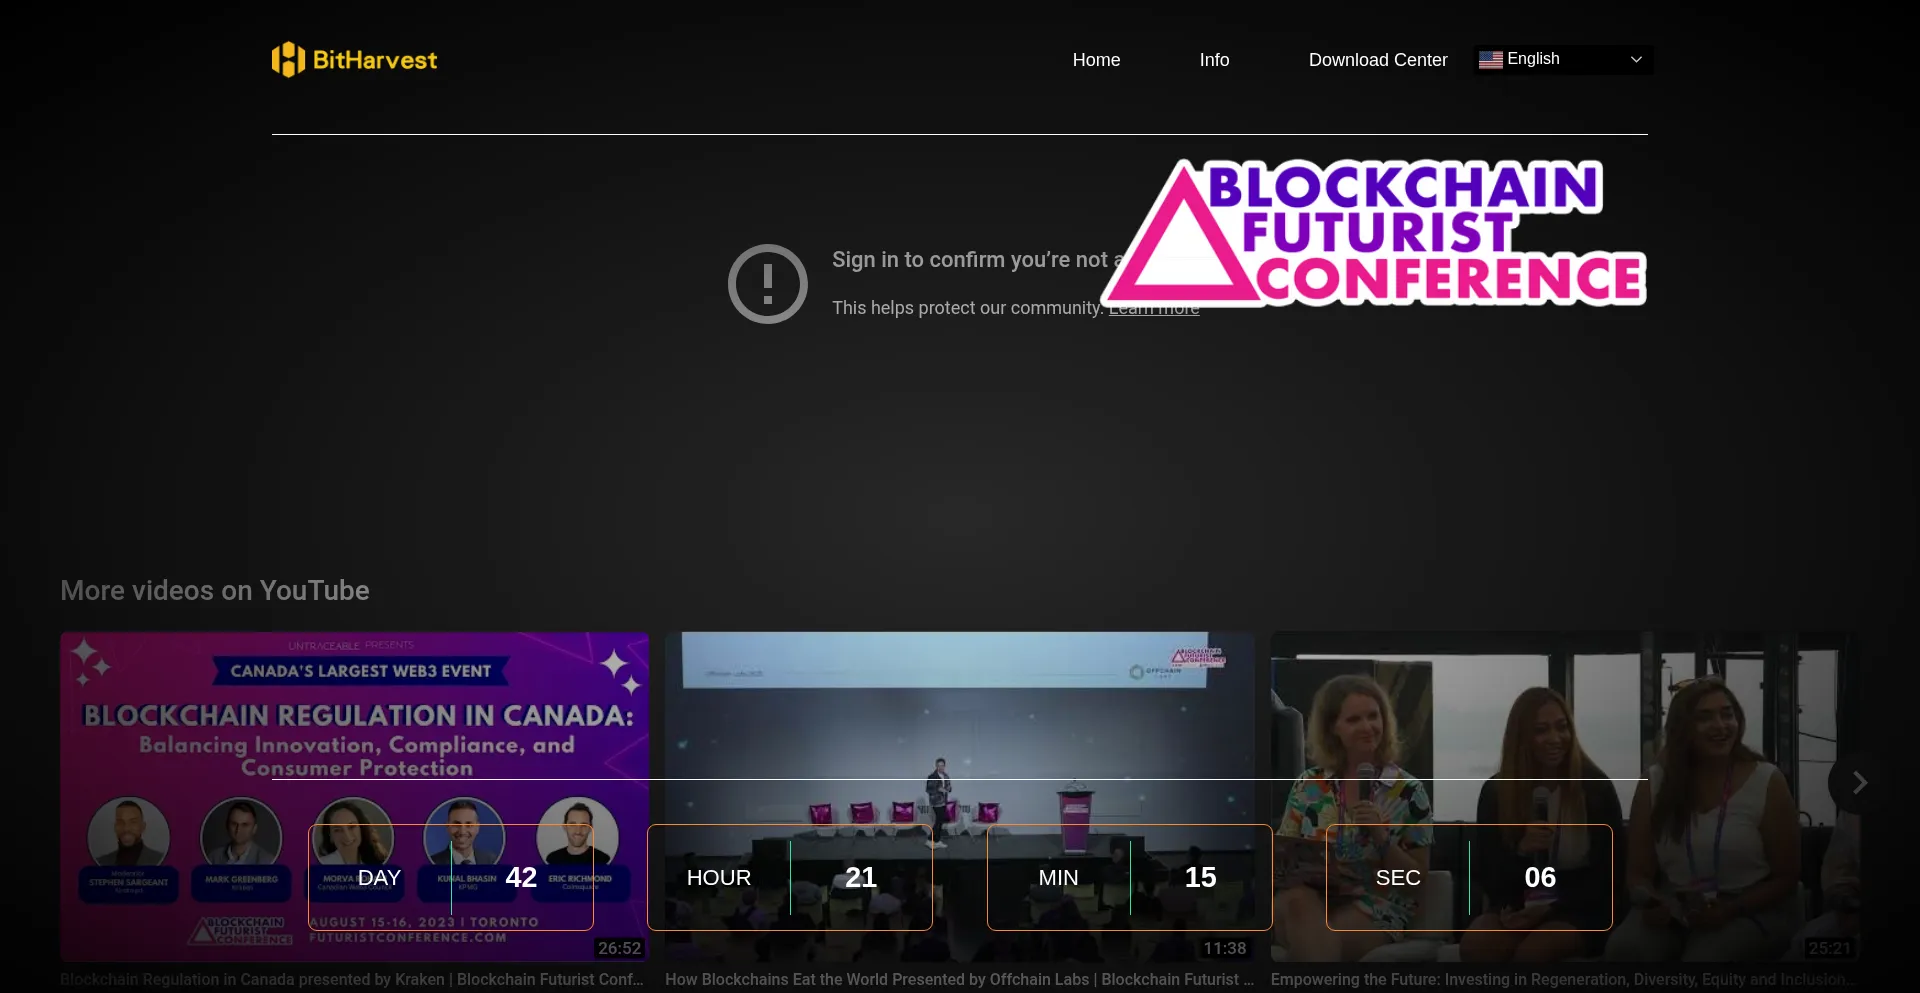Click the HOUR countdown box
The height and width of the screenshot is (993, 1920).
click(790, 878)
